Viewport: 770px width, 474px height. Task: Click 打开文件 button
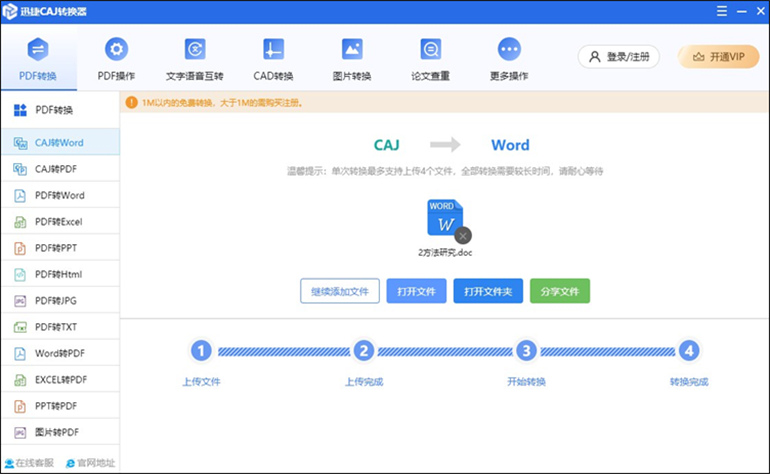click(x=416, y=291)
